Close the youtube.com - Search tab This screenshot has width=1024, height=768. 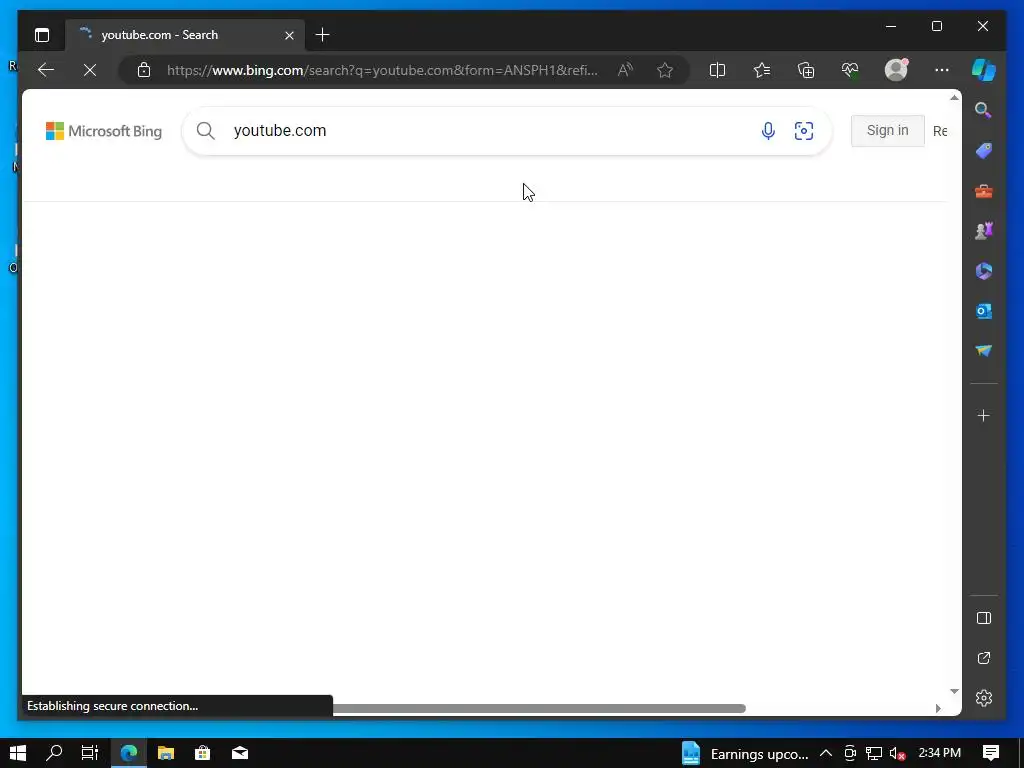[x=289, y=35]
